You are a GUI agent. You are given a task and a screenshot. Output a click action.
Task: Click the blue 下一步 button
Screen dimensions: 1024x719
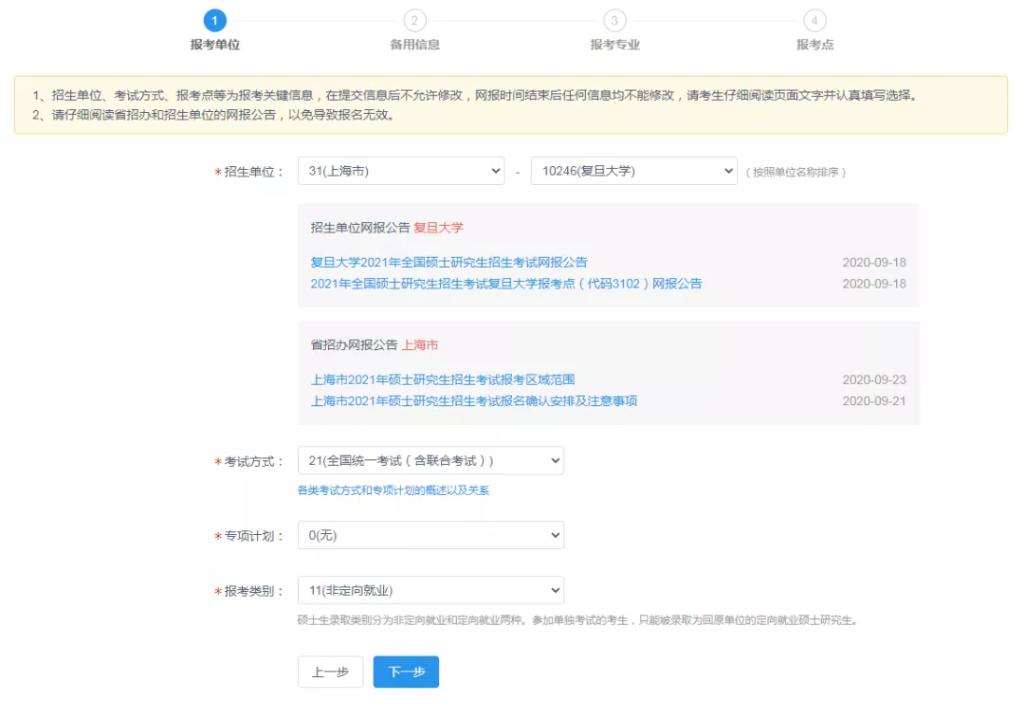click(x=406, y=672)
